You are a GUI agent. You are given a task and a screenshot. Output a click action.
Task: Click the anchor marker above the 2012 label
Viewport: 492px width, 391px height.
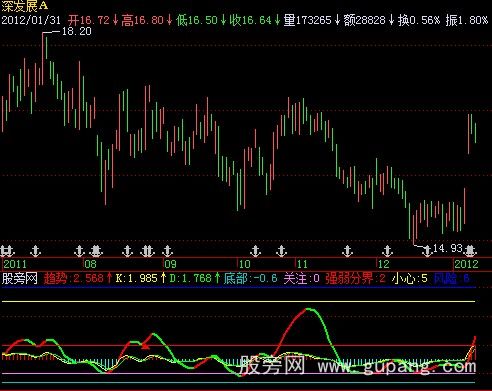click(470, 251)
